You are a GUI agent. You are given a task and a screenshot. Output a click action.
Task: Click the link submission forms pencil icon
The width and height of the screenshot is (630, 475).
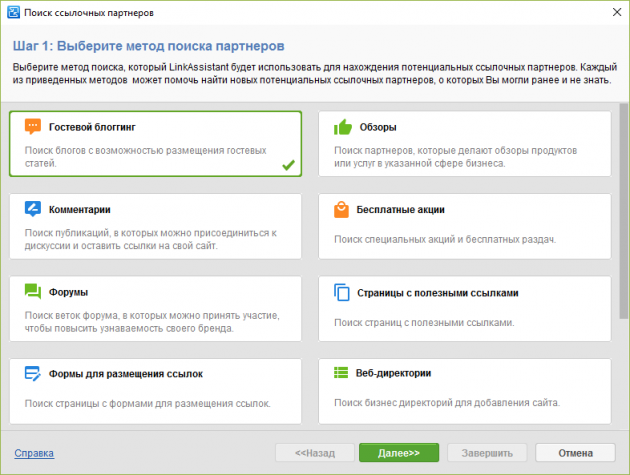coord(32,374)
